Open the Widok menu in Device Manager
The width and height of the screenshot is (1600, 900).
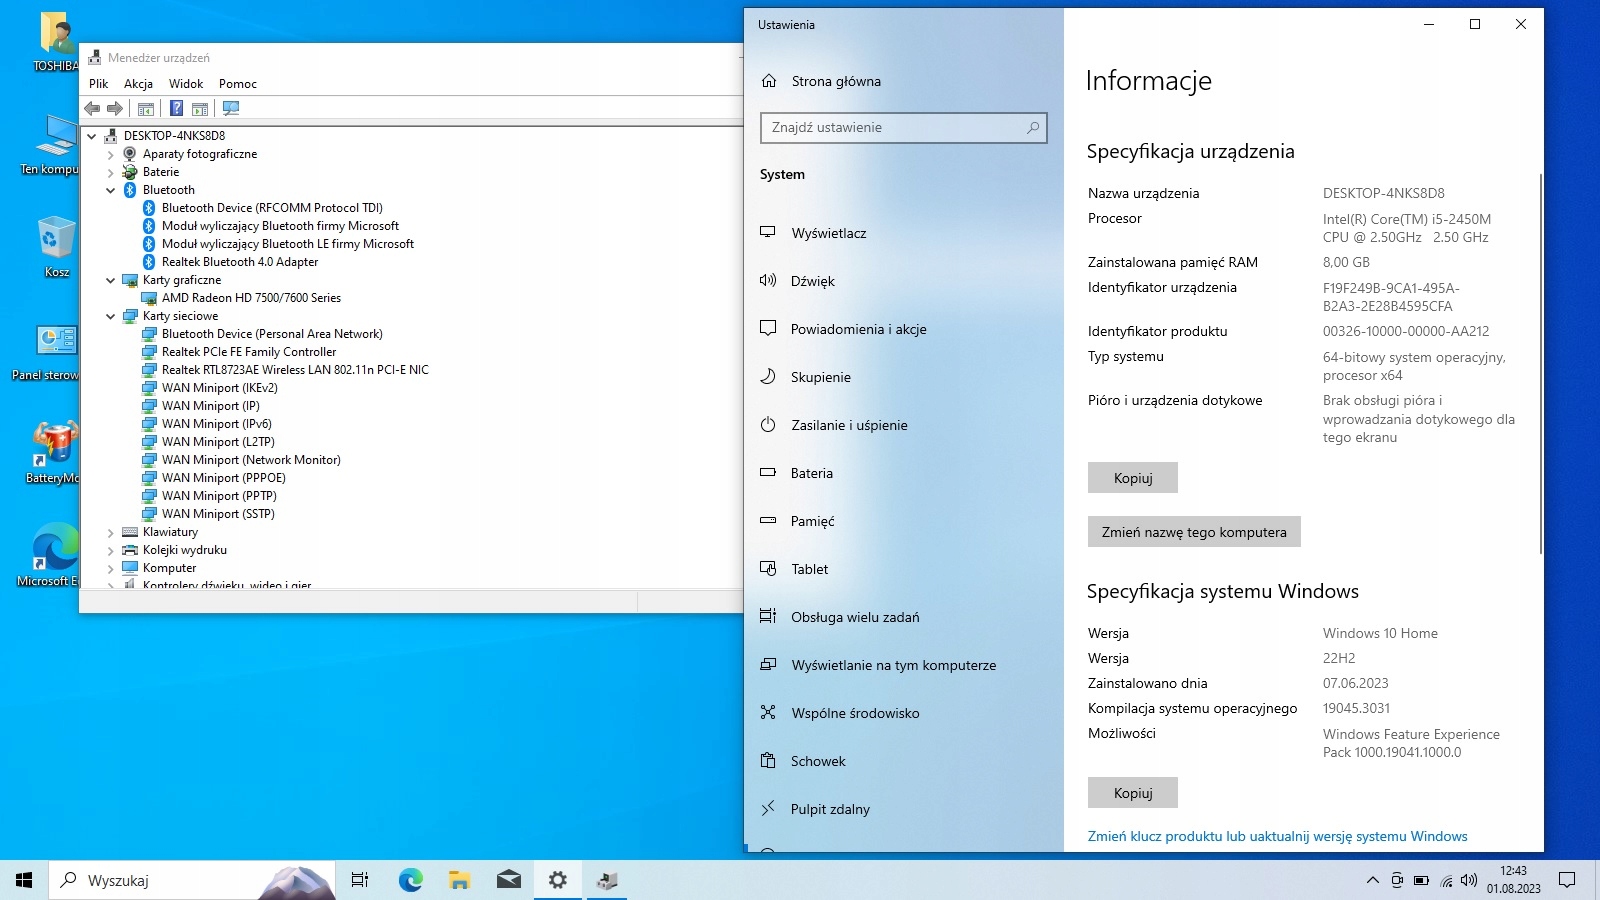186,84
